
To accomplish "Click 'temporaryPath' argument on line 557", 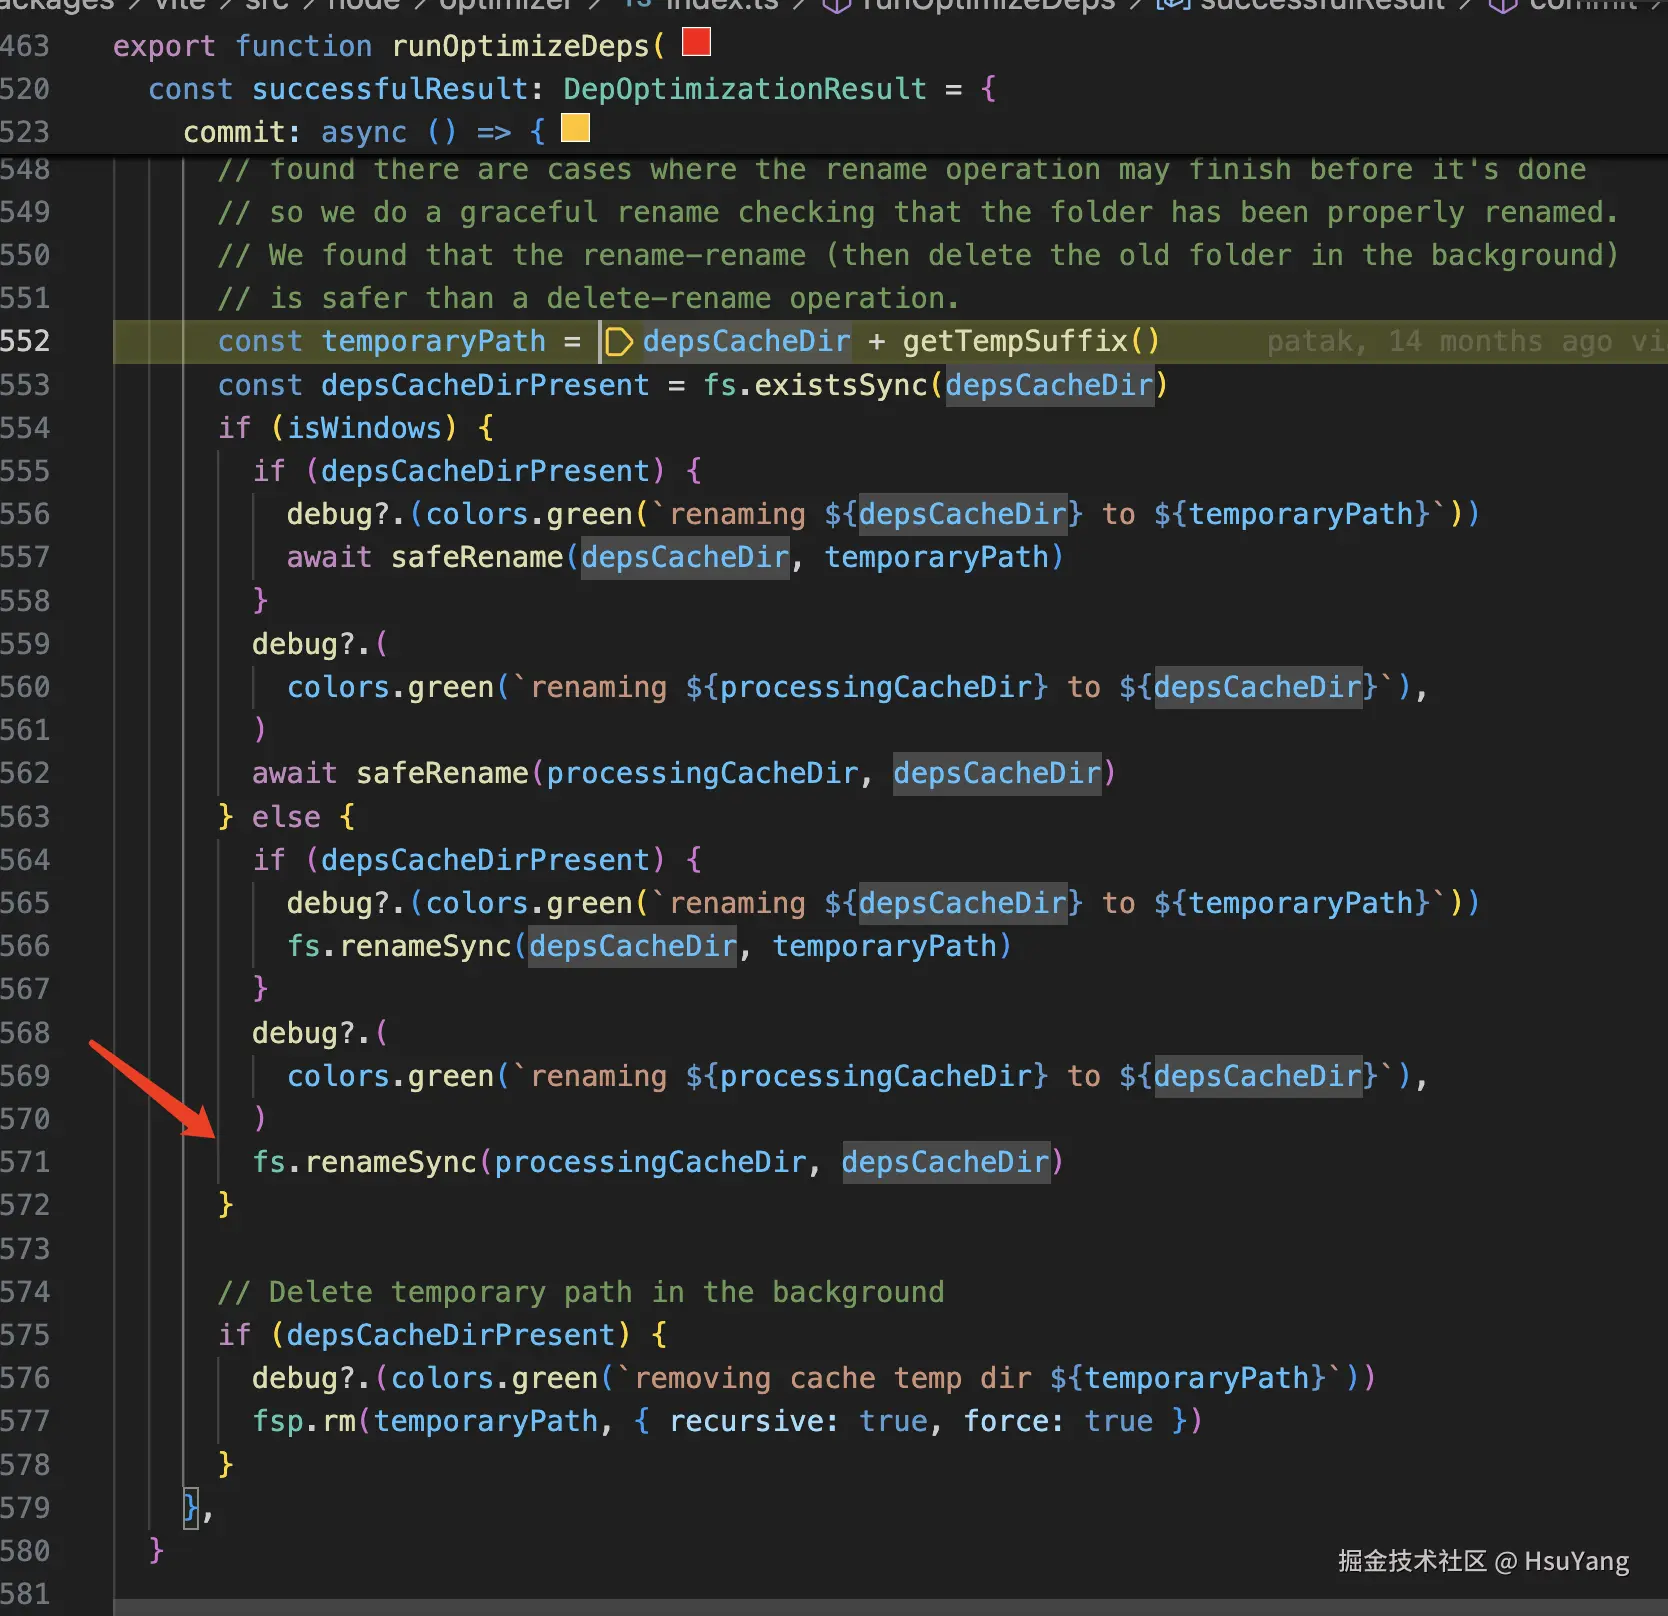I will point(936,557).
